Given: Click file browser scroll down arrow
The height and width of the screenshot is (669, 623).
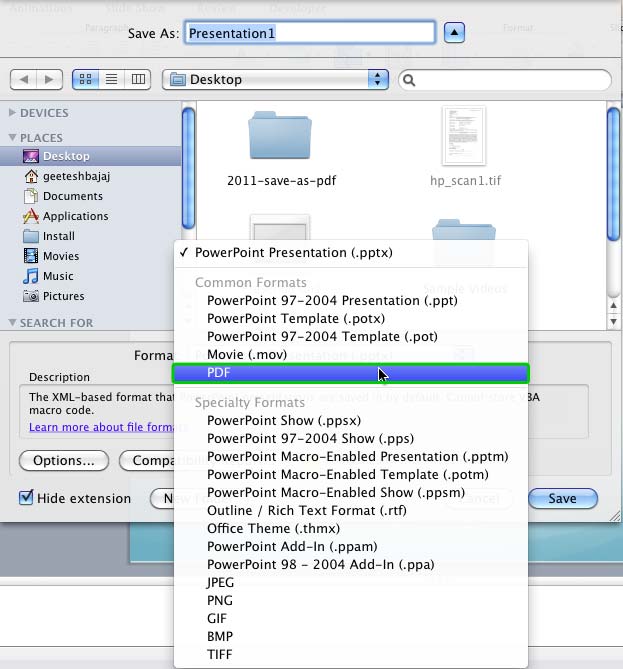Looking at the screenshot, I should pos(613,321).
